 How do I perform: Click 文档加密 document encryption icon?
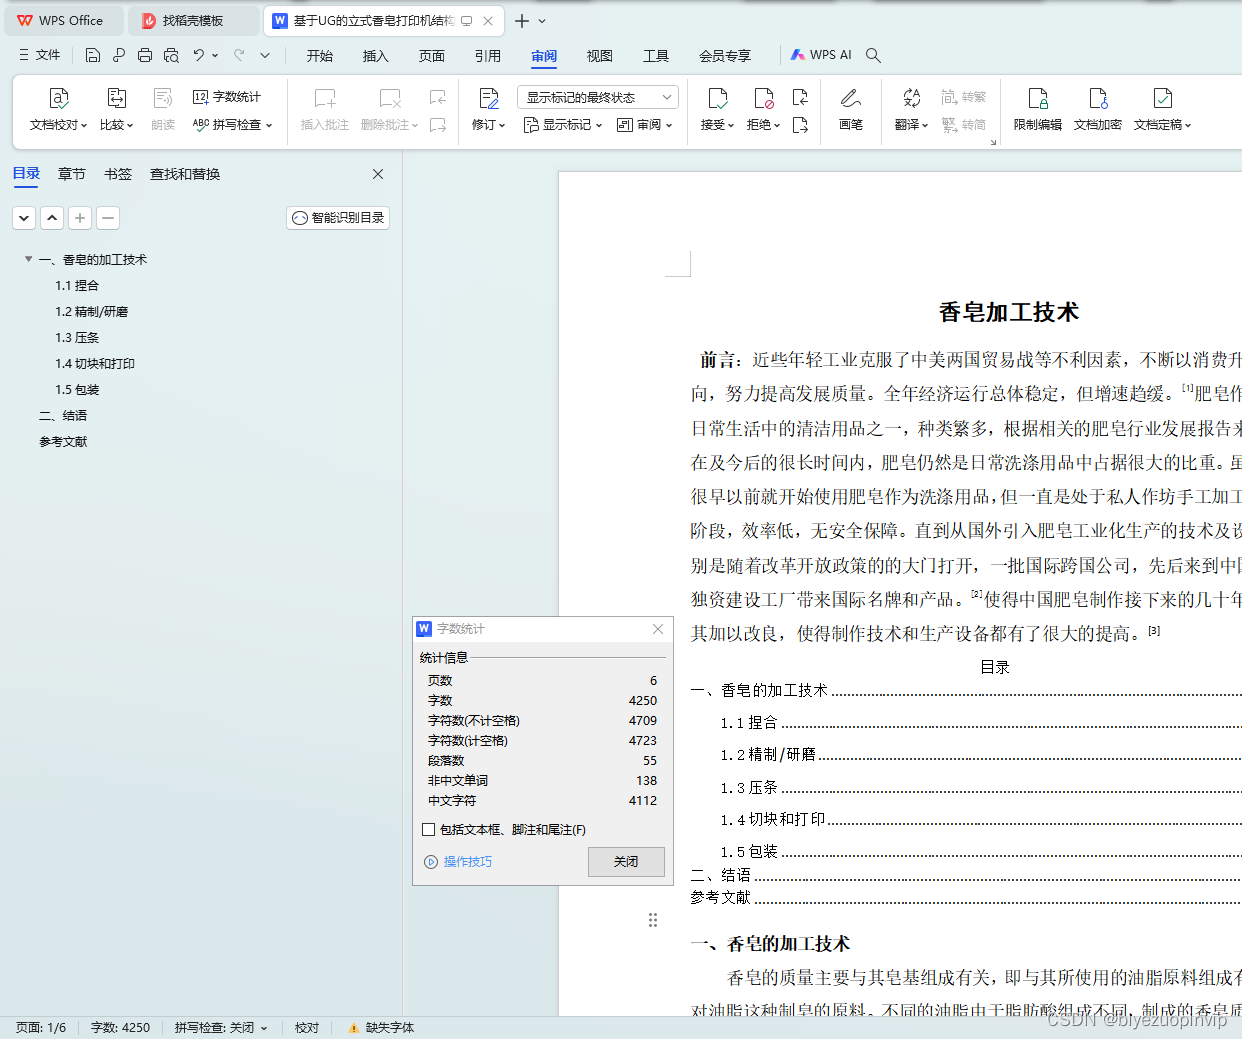[x=1098, y=109]
